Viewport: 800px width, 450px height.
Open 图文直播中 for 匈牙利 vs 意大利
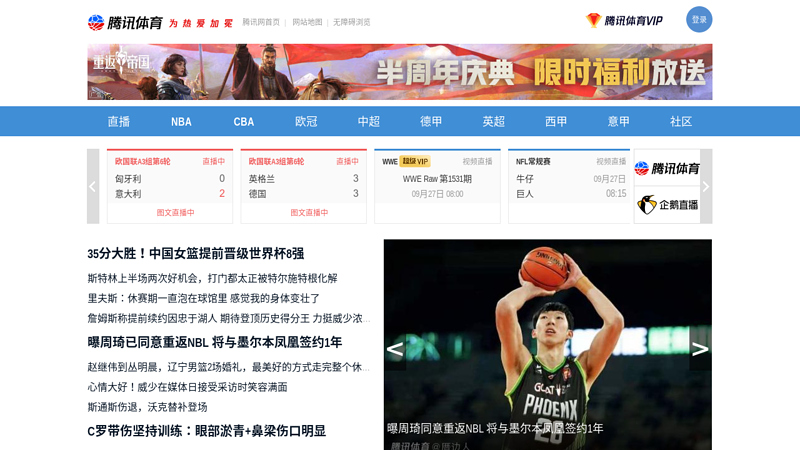175,212
